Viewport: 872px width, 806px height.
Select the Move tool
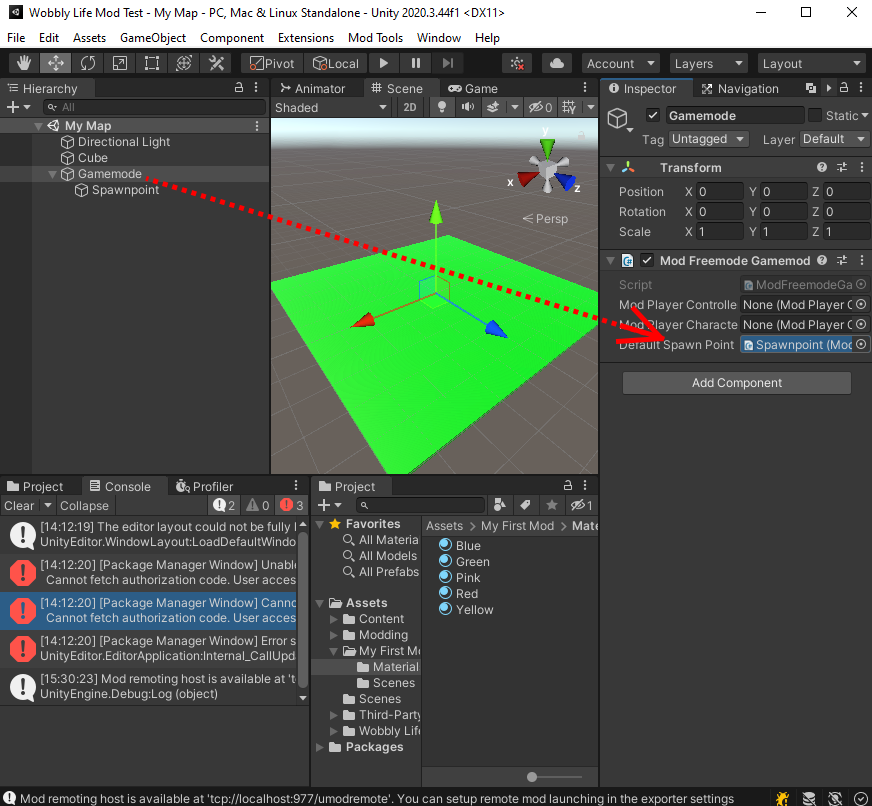point(56,63)
